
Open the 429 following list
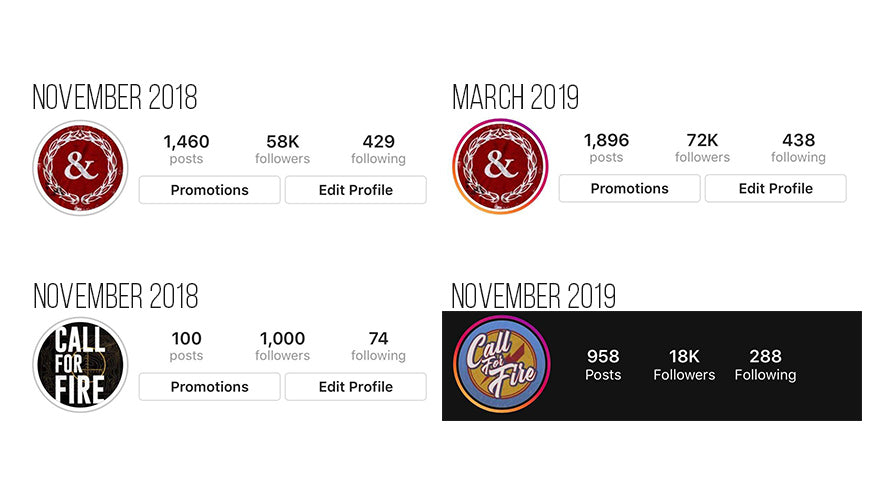click(x=378, y=149)
